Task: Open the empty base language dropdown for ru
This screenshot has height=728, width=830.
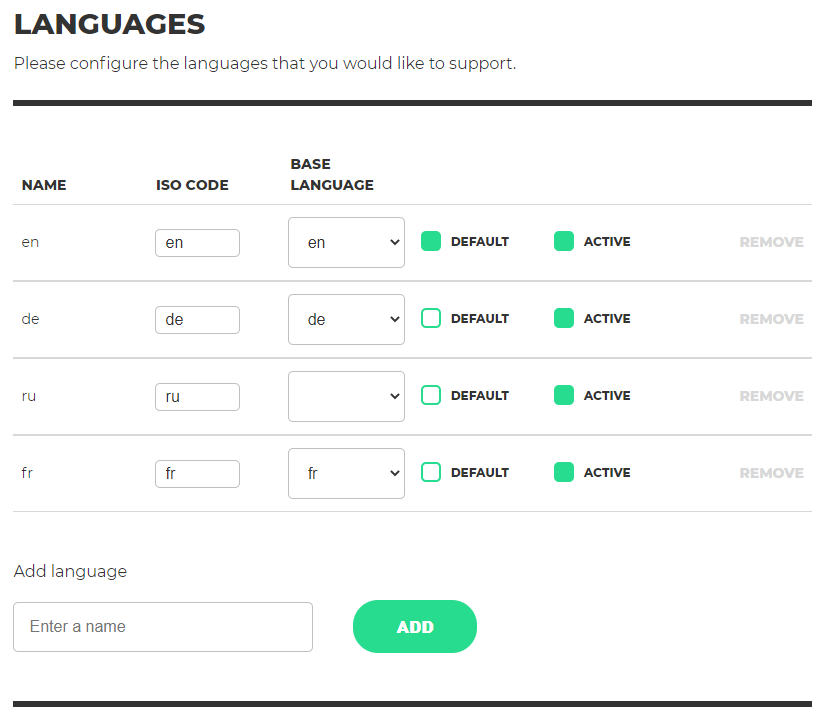Action: (x=346, y=397)
